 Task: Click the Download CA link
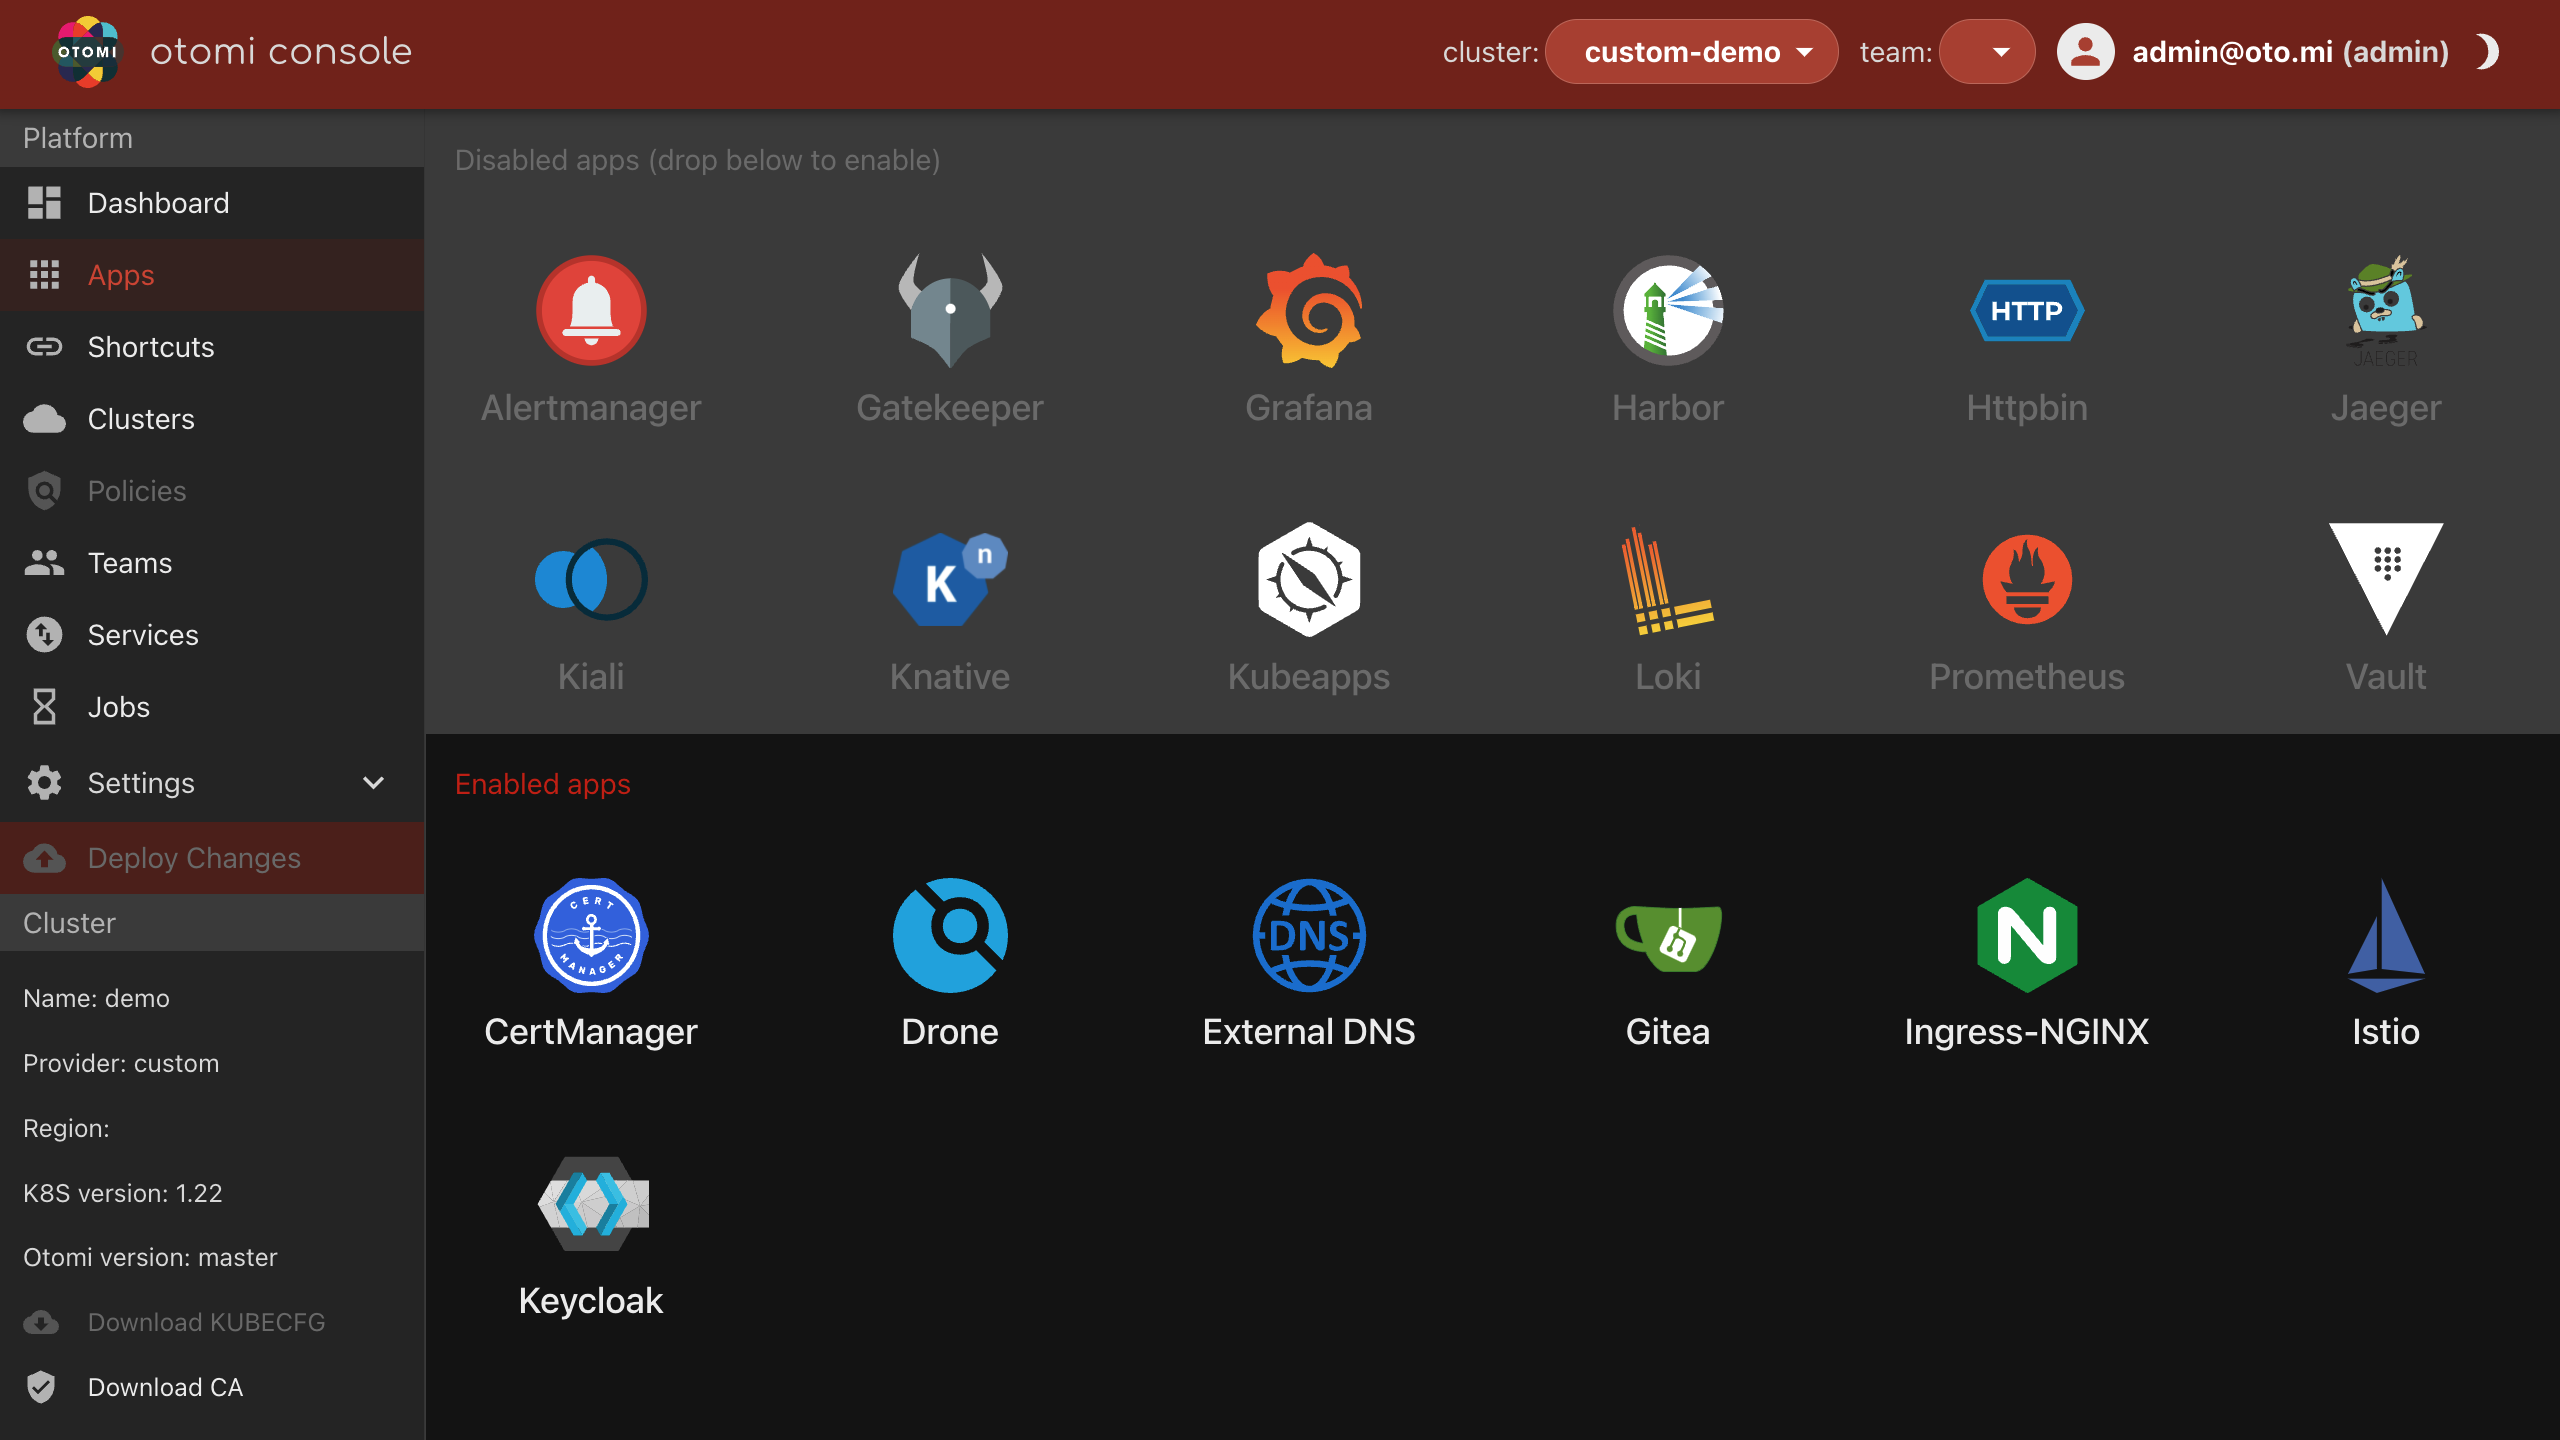click(x=165, y=1387)
